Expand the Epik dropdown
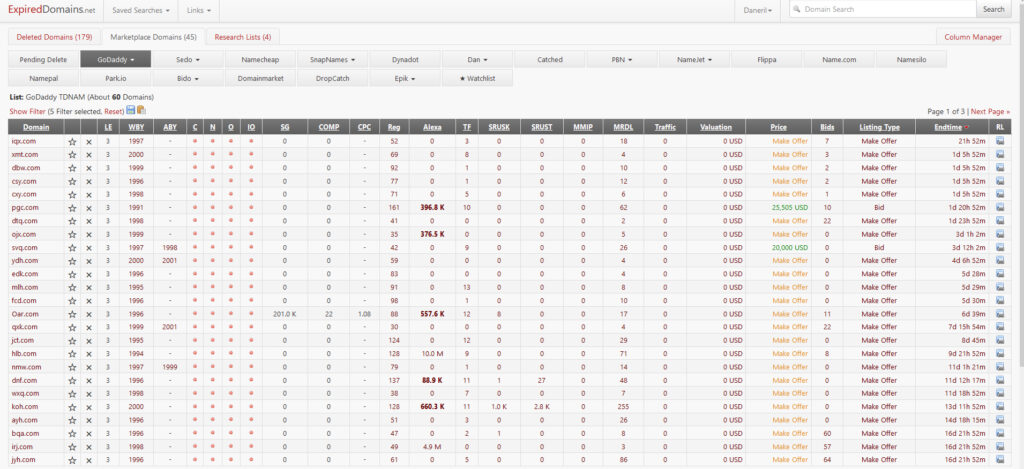 pos(405,78)
